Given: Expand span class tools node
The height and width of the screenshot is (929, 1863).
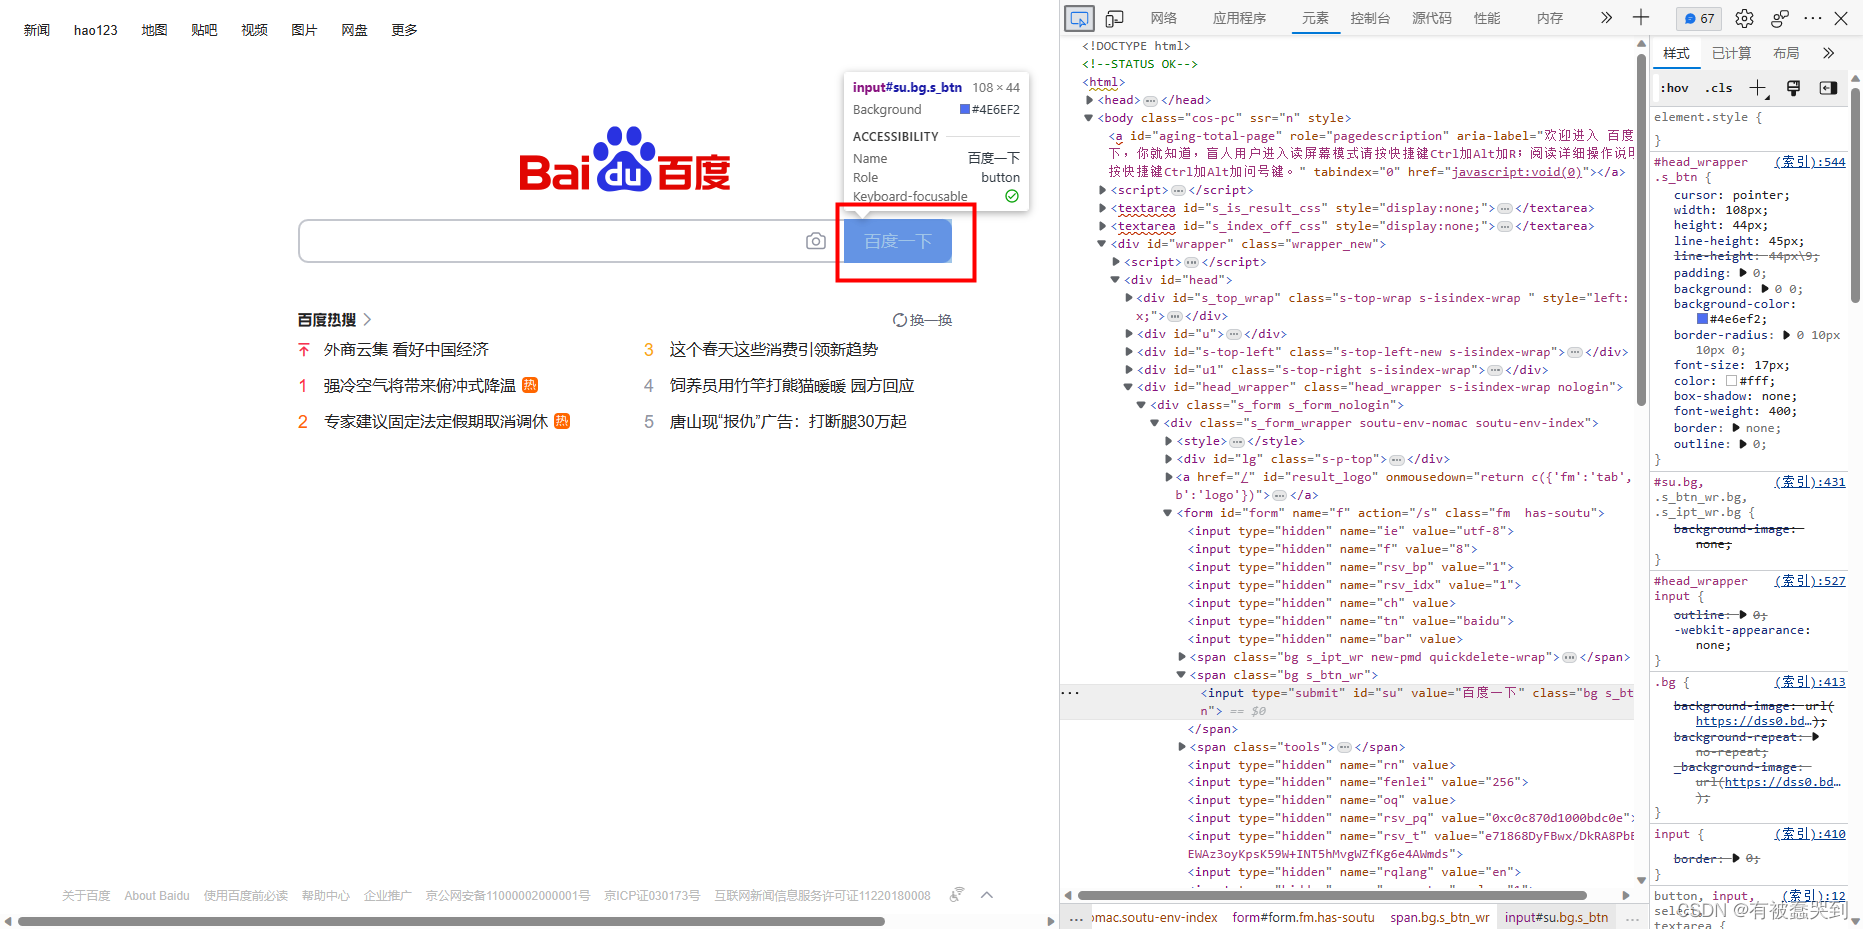Looking at the screenshot, I should pyautogui.click(x=1181, y=747).
